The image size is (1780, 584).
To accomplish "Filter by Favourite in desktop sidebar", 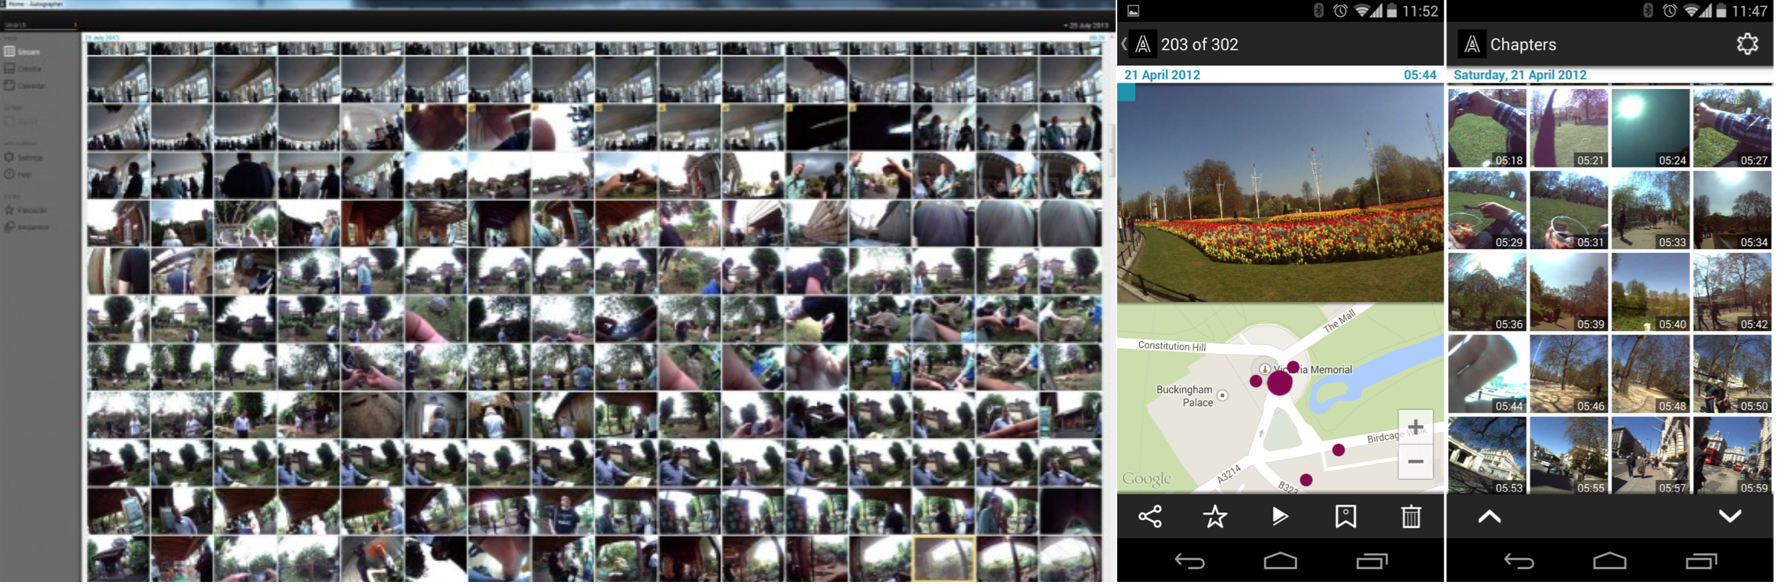I will click(x=25, y=210).
